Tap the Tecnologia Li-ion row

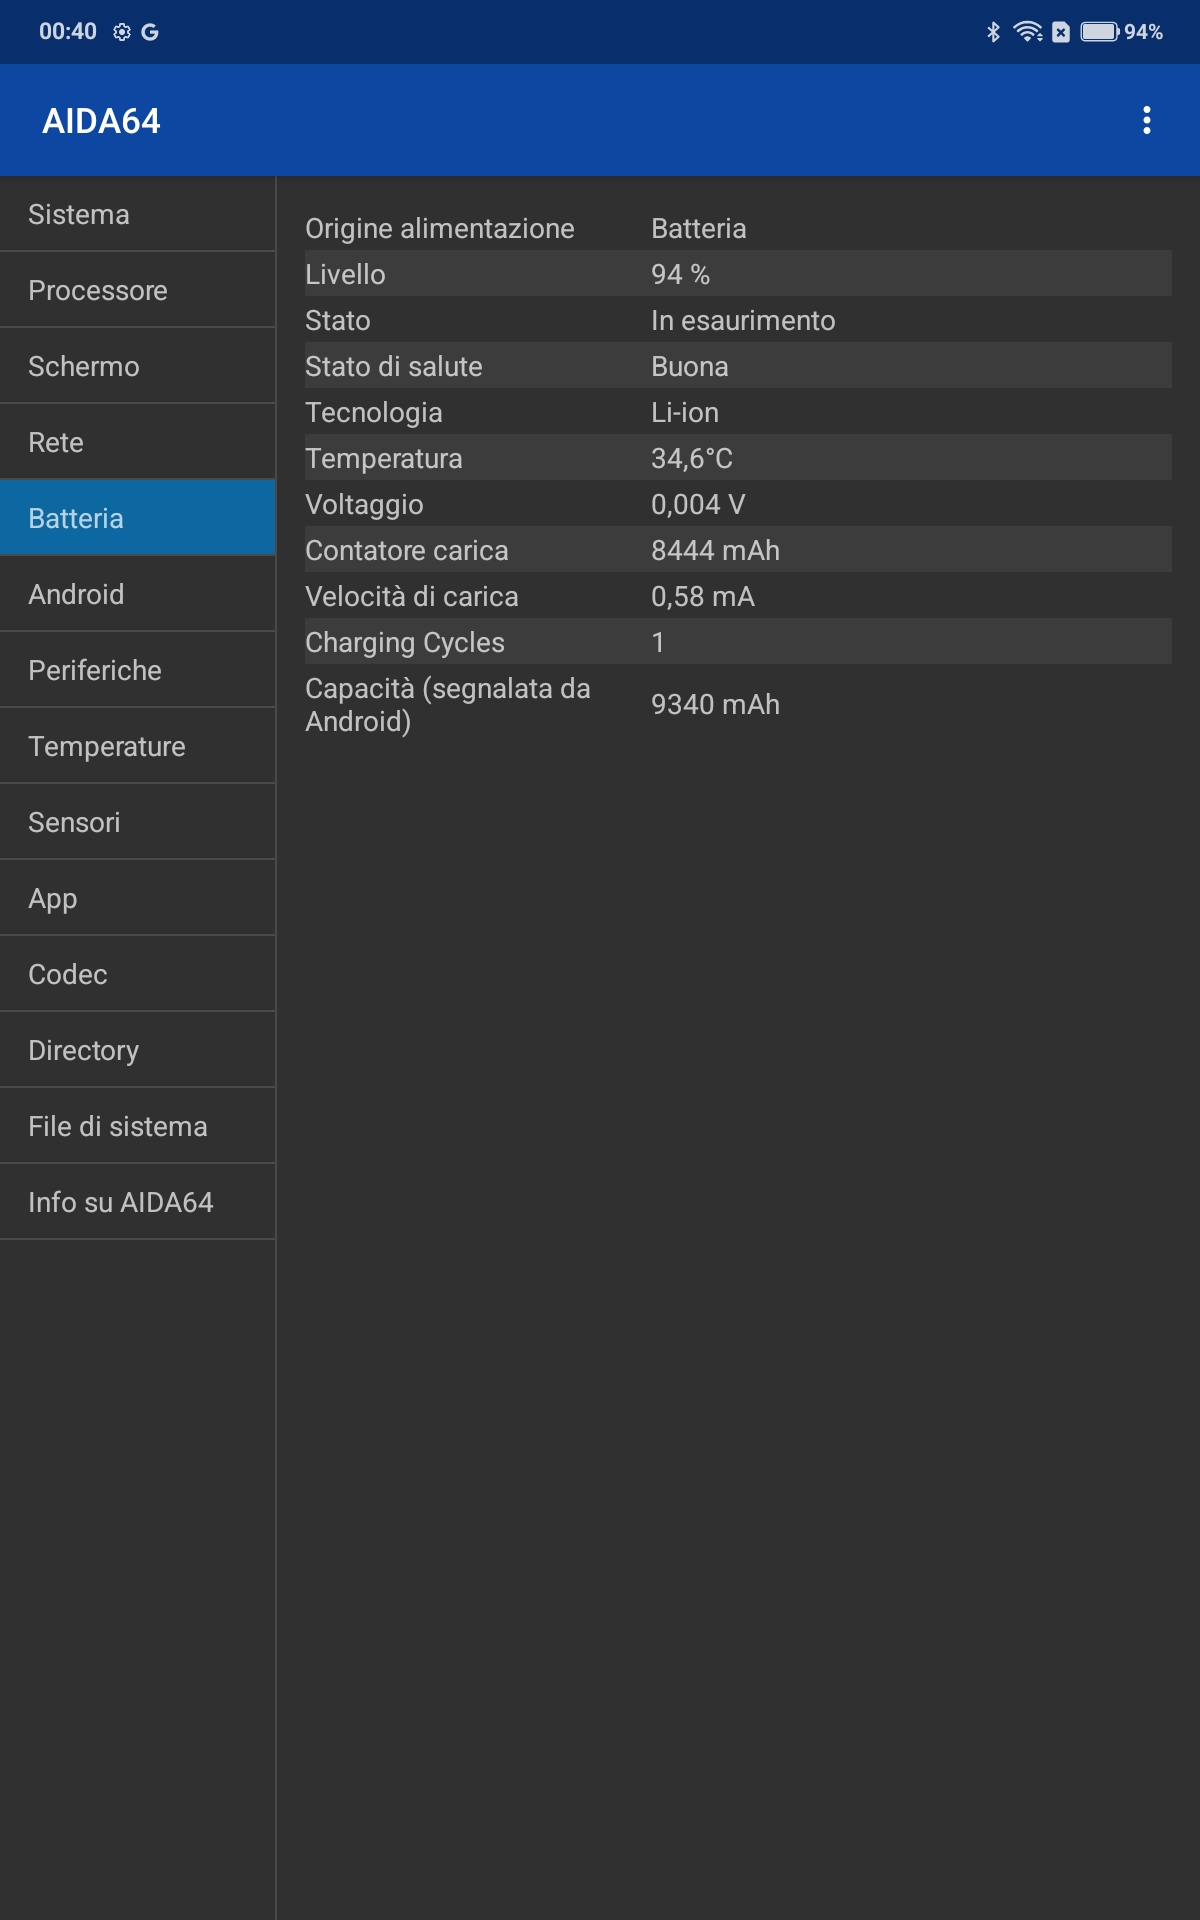738,412
